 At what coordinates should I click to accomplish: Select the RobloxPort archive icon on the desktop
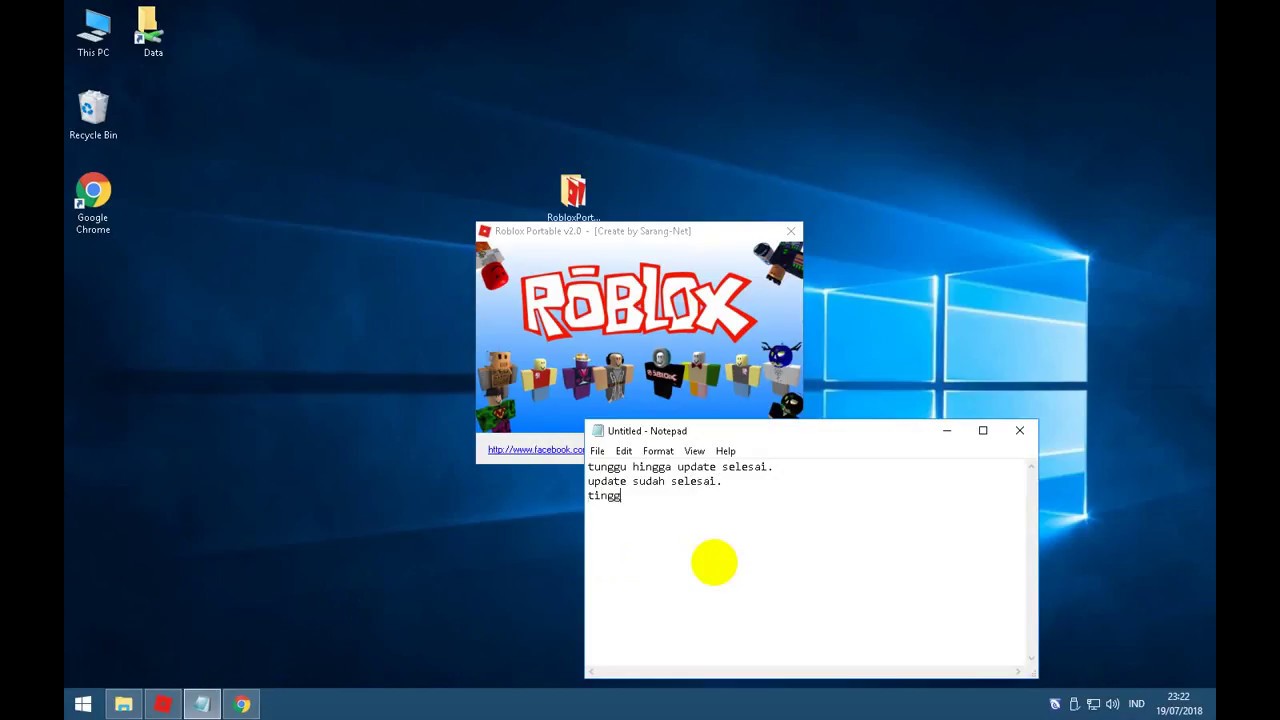573,198
